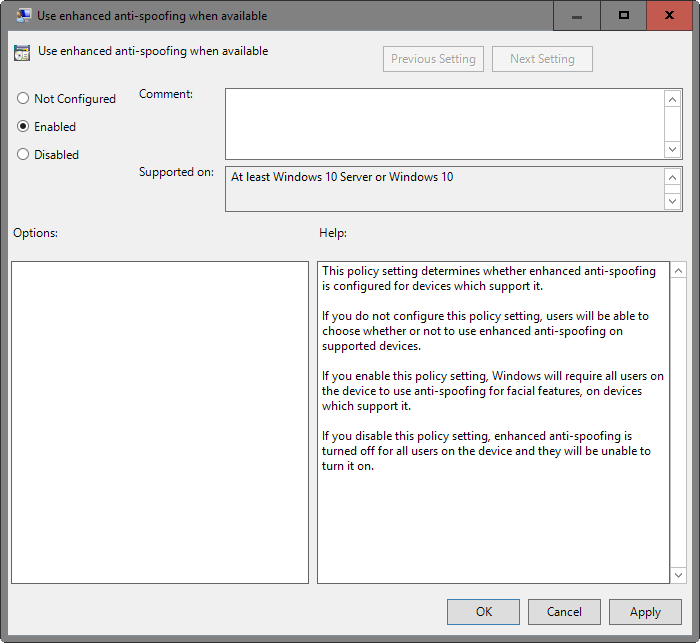Click the Comment box scroll up arrow
The image size is (700, 643).
point(672,99)
